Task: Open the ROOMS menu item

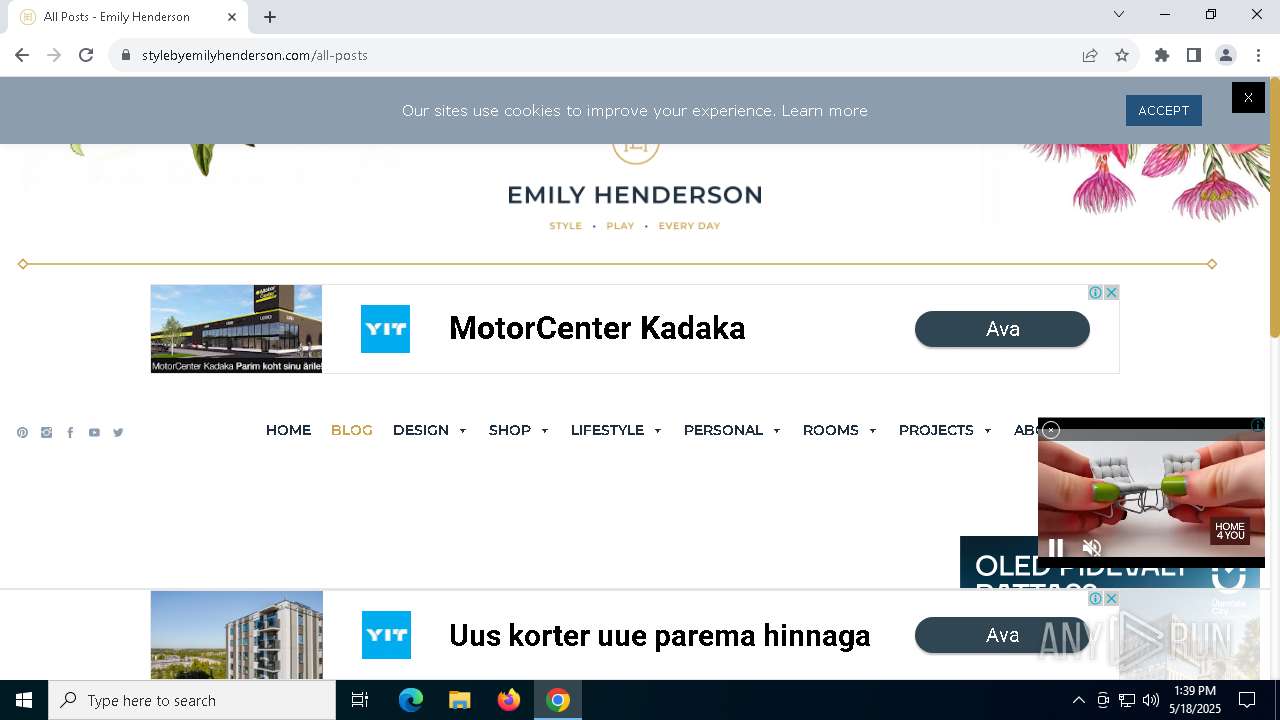Action: tap(830, 430)
